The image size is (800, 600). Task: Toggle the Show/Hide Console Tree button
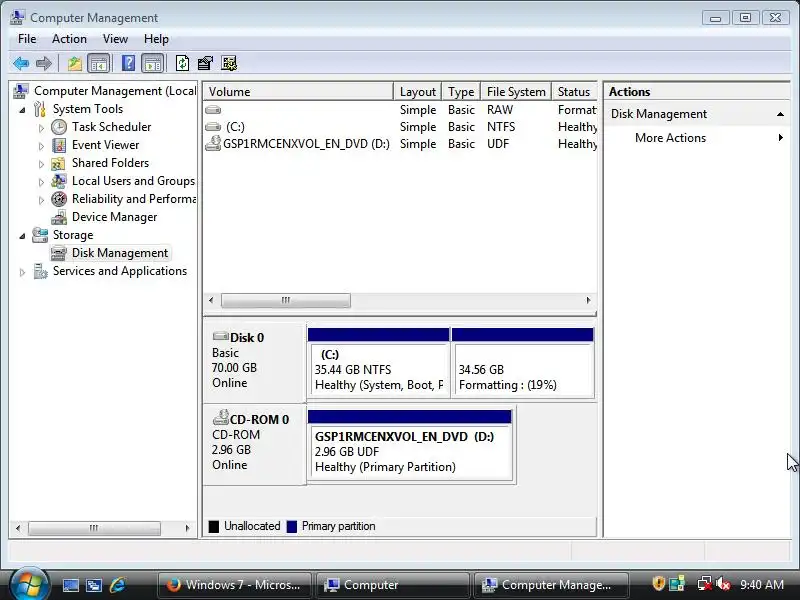98,64
